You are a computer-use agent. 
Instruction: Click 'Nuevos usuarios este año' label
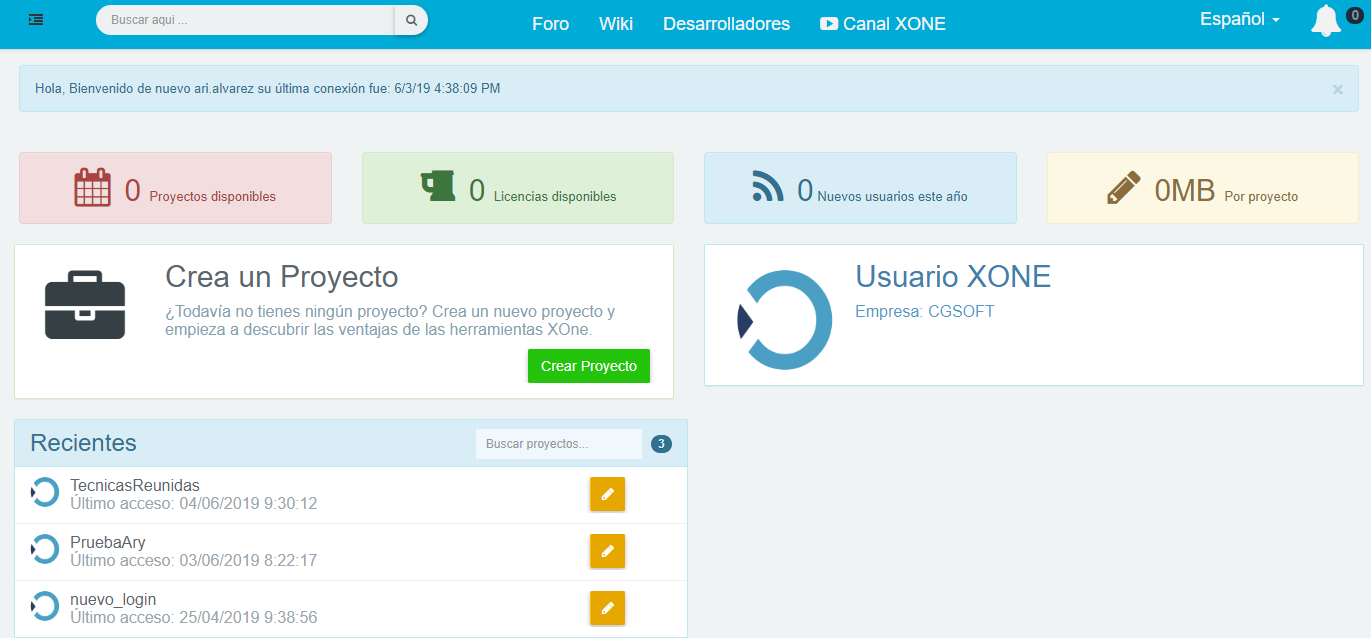coord(892,197)
